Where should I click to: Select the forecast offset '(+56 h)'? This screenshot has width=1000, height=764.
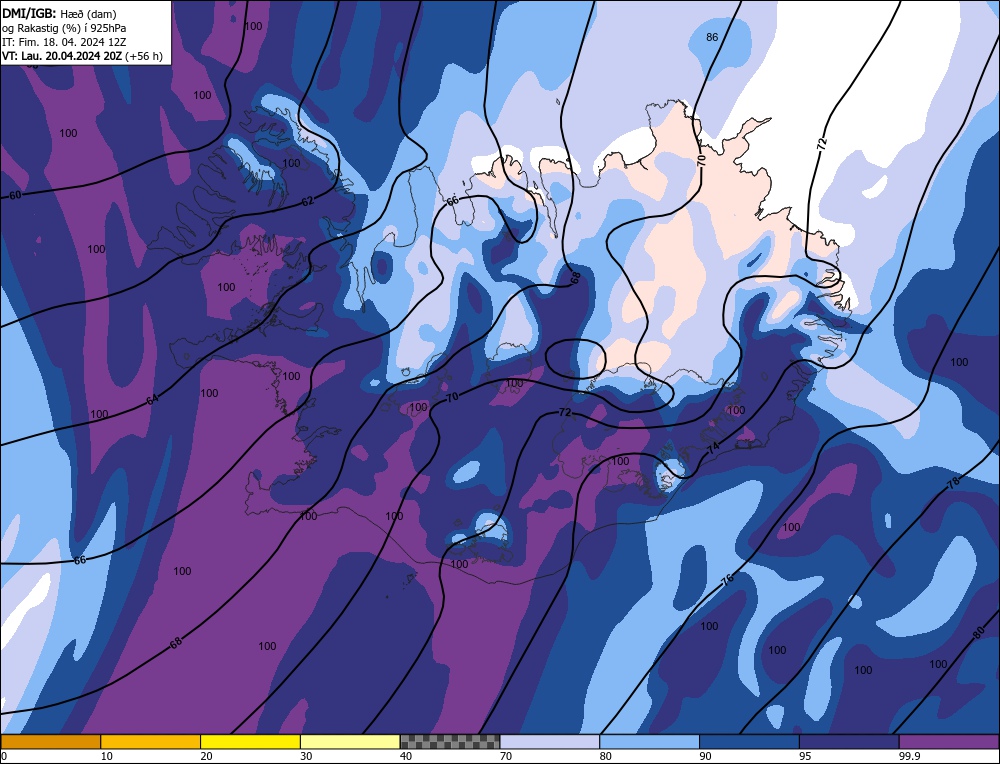[144, 56]
